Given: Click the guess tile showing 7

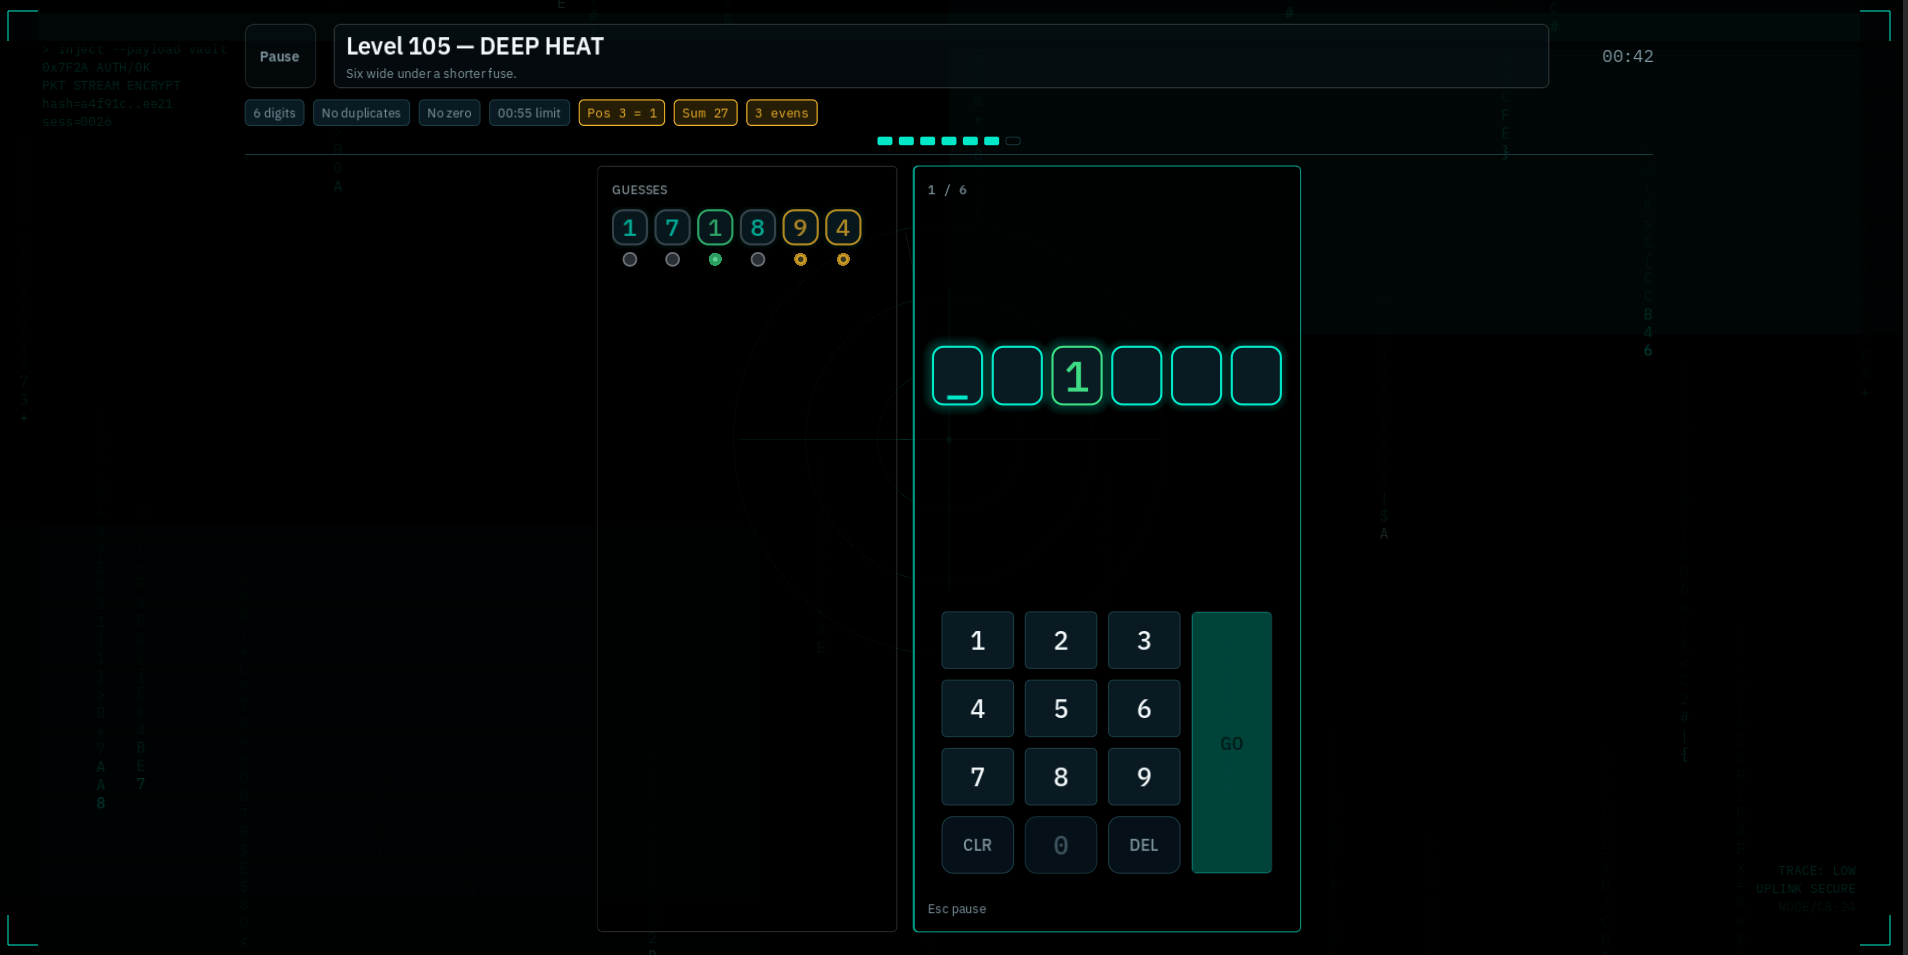Looking at the screenshot, I should point(672,228).
